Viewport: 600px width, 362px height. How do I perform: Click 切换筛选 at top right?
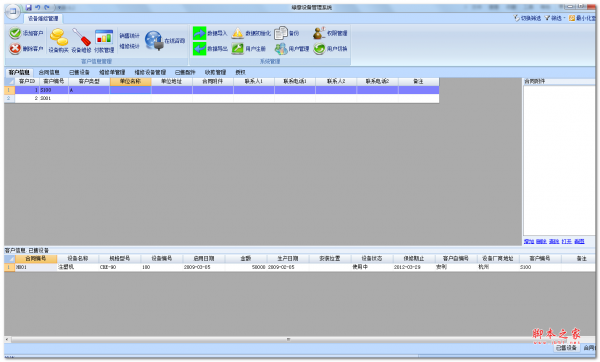click(527, 18)
